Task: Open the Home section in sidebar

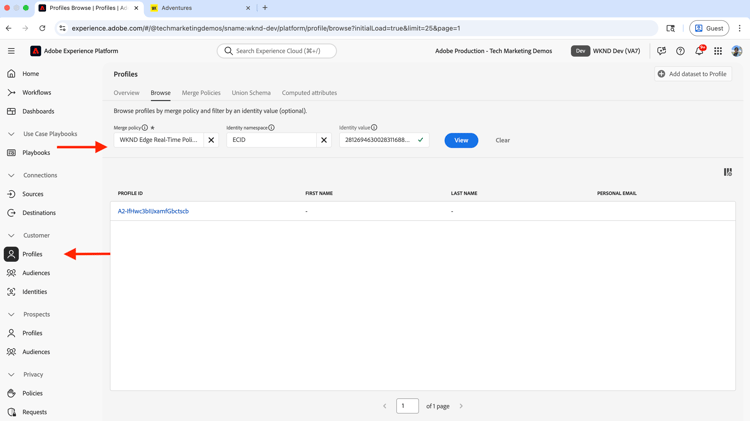Action: 30,74
